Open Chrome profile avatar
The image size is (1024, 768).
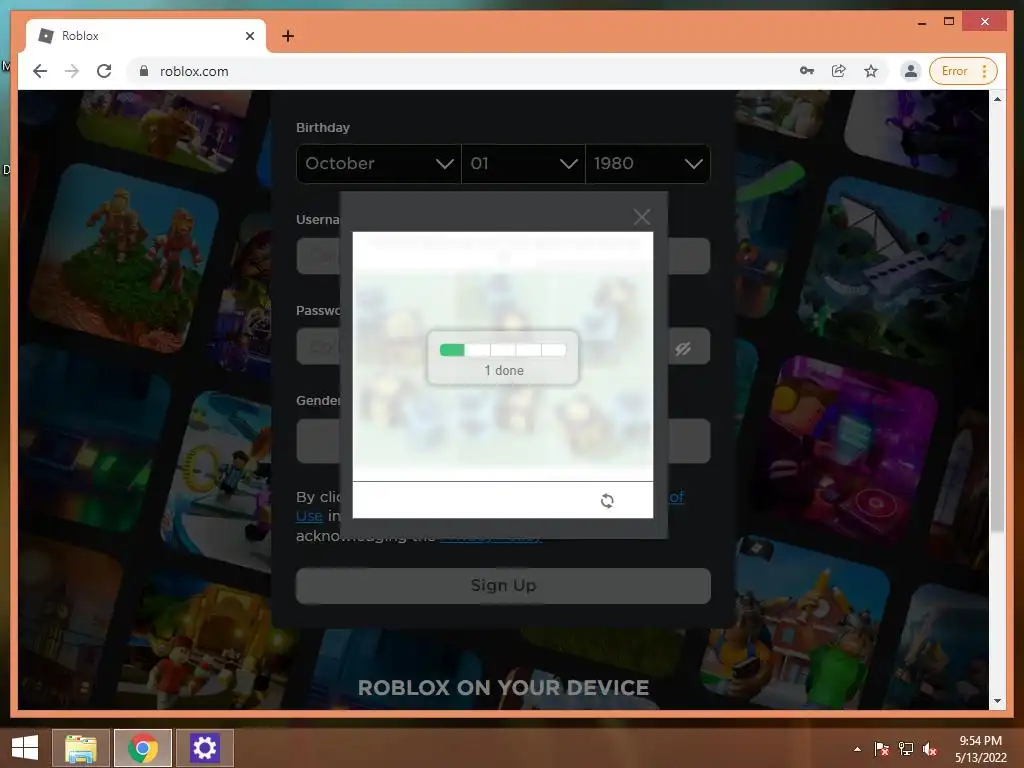click(x=910, y=71)
